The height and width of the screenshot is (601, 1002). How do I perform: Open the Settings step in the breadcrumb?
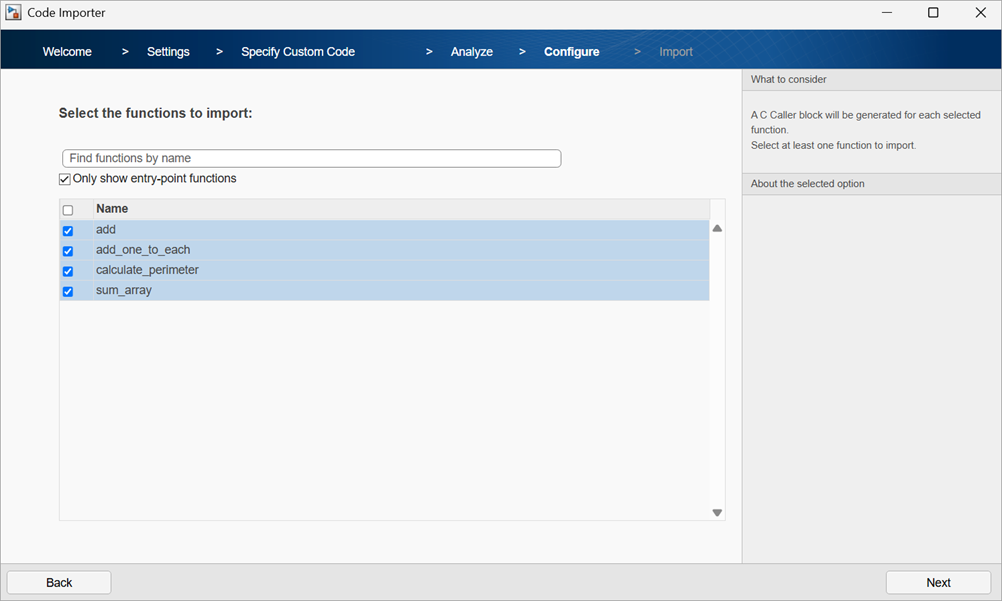pyautogui.click(x=168, y=50)
